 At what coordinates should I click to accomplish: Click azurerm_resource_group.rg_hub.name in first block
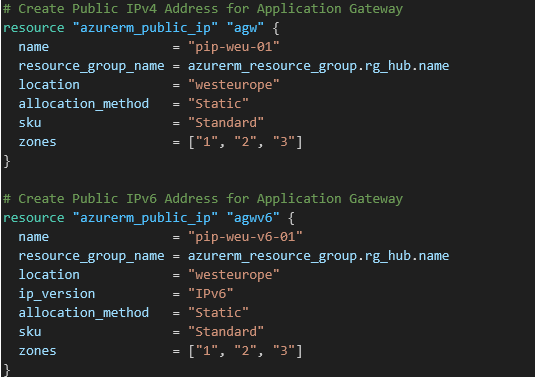(x=318, y=66)
